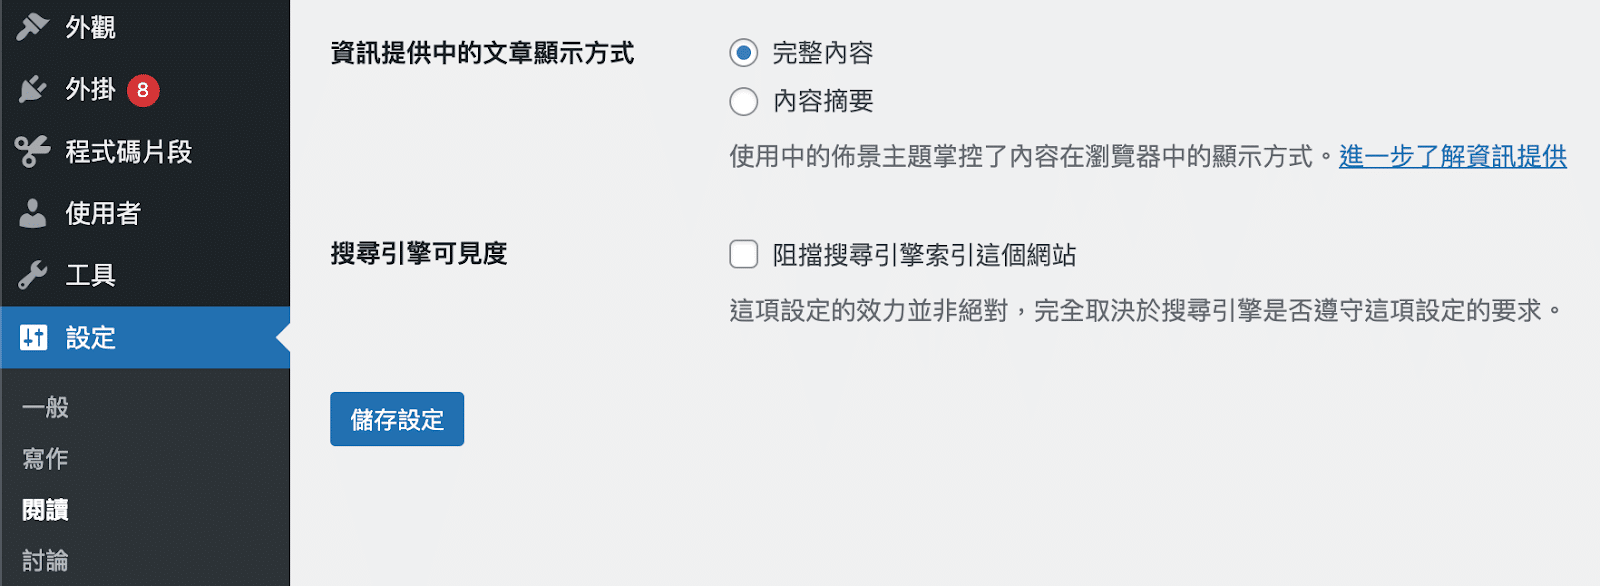Enable the 阻擋搜尋引擎索引這個網站 checkbox

point(744,255)
